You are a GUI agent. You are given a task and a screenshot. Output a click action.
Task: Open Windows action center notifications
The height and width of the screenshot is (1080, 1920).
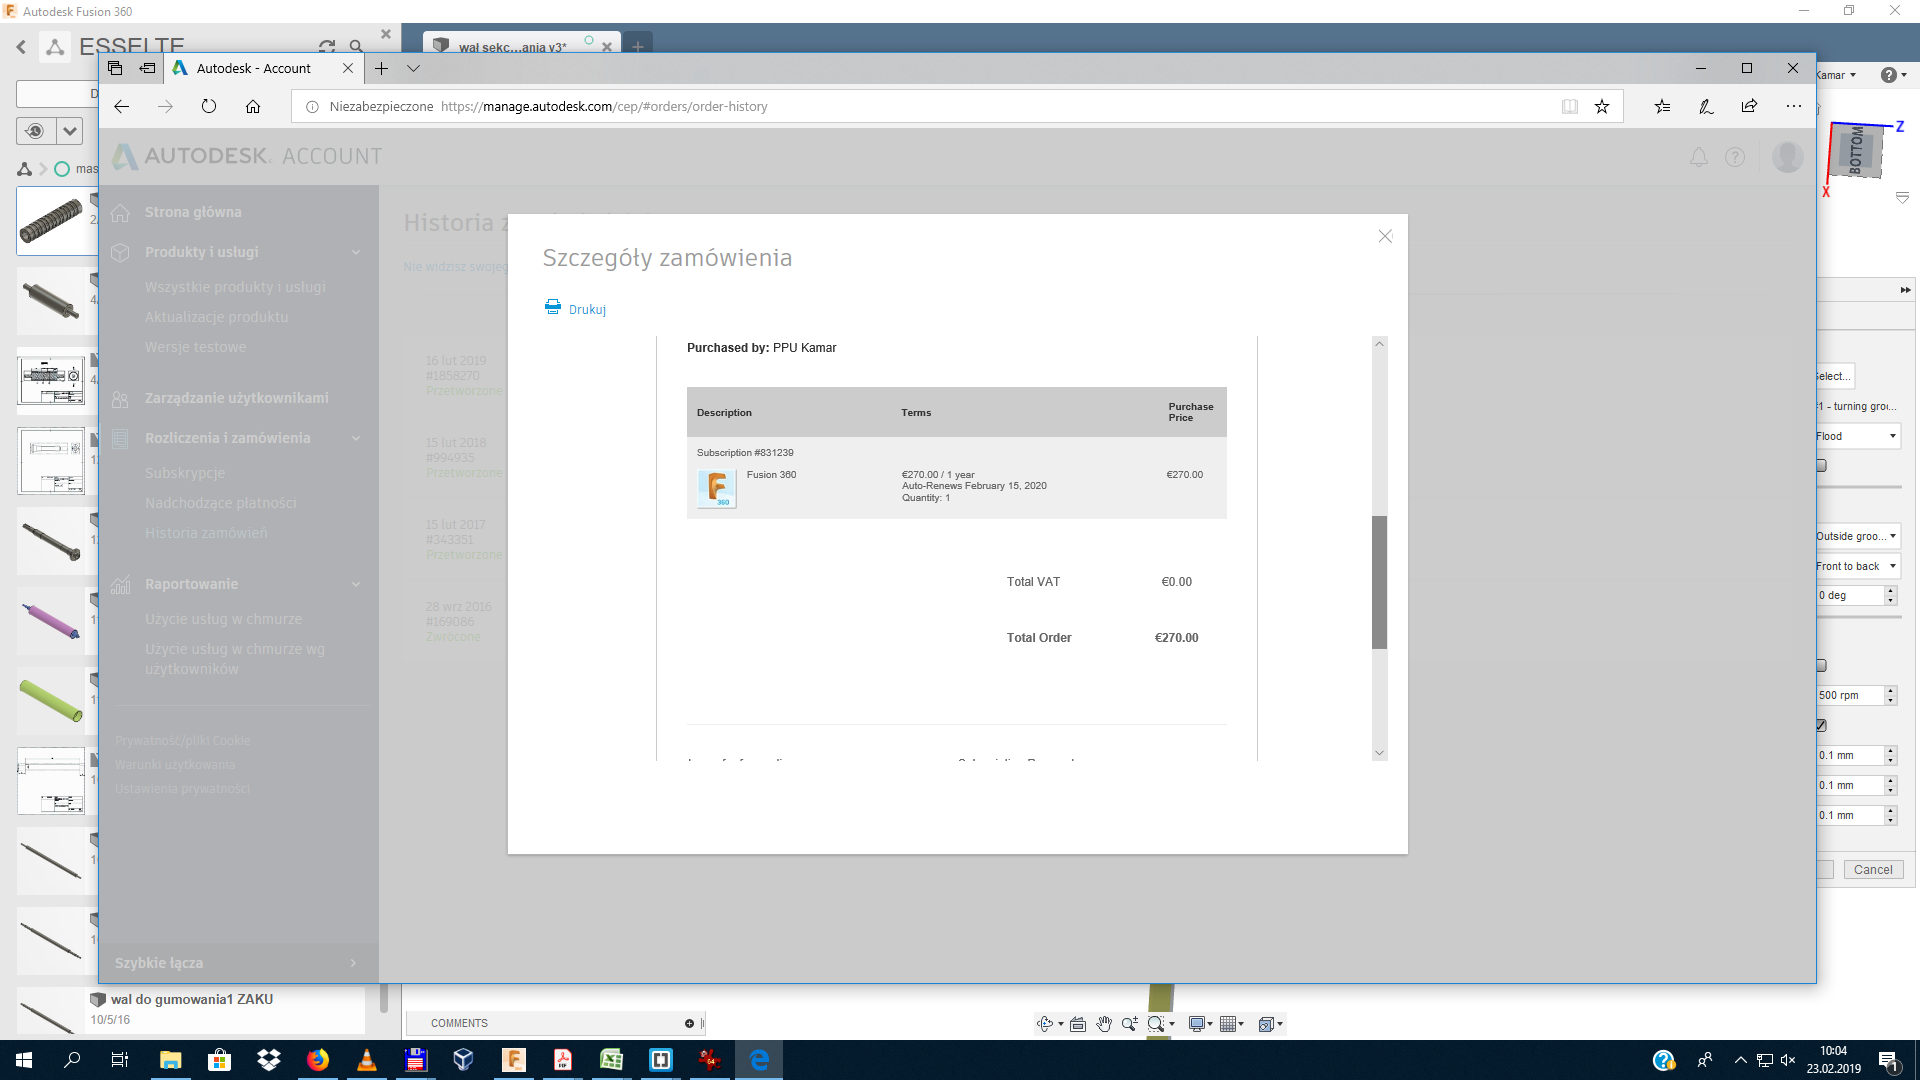tap(1889, 1061)
